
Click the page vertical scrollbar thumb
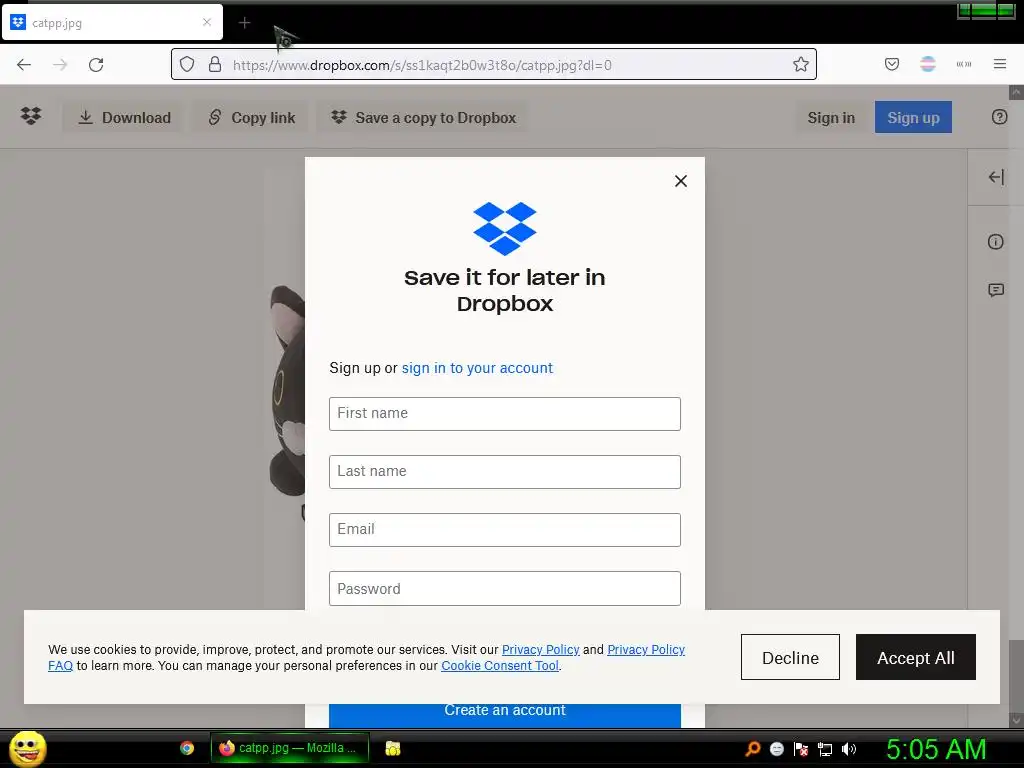coord(1016,675)
